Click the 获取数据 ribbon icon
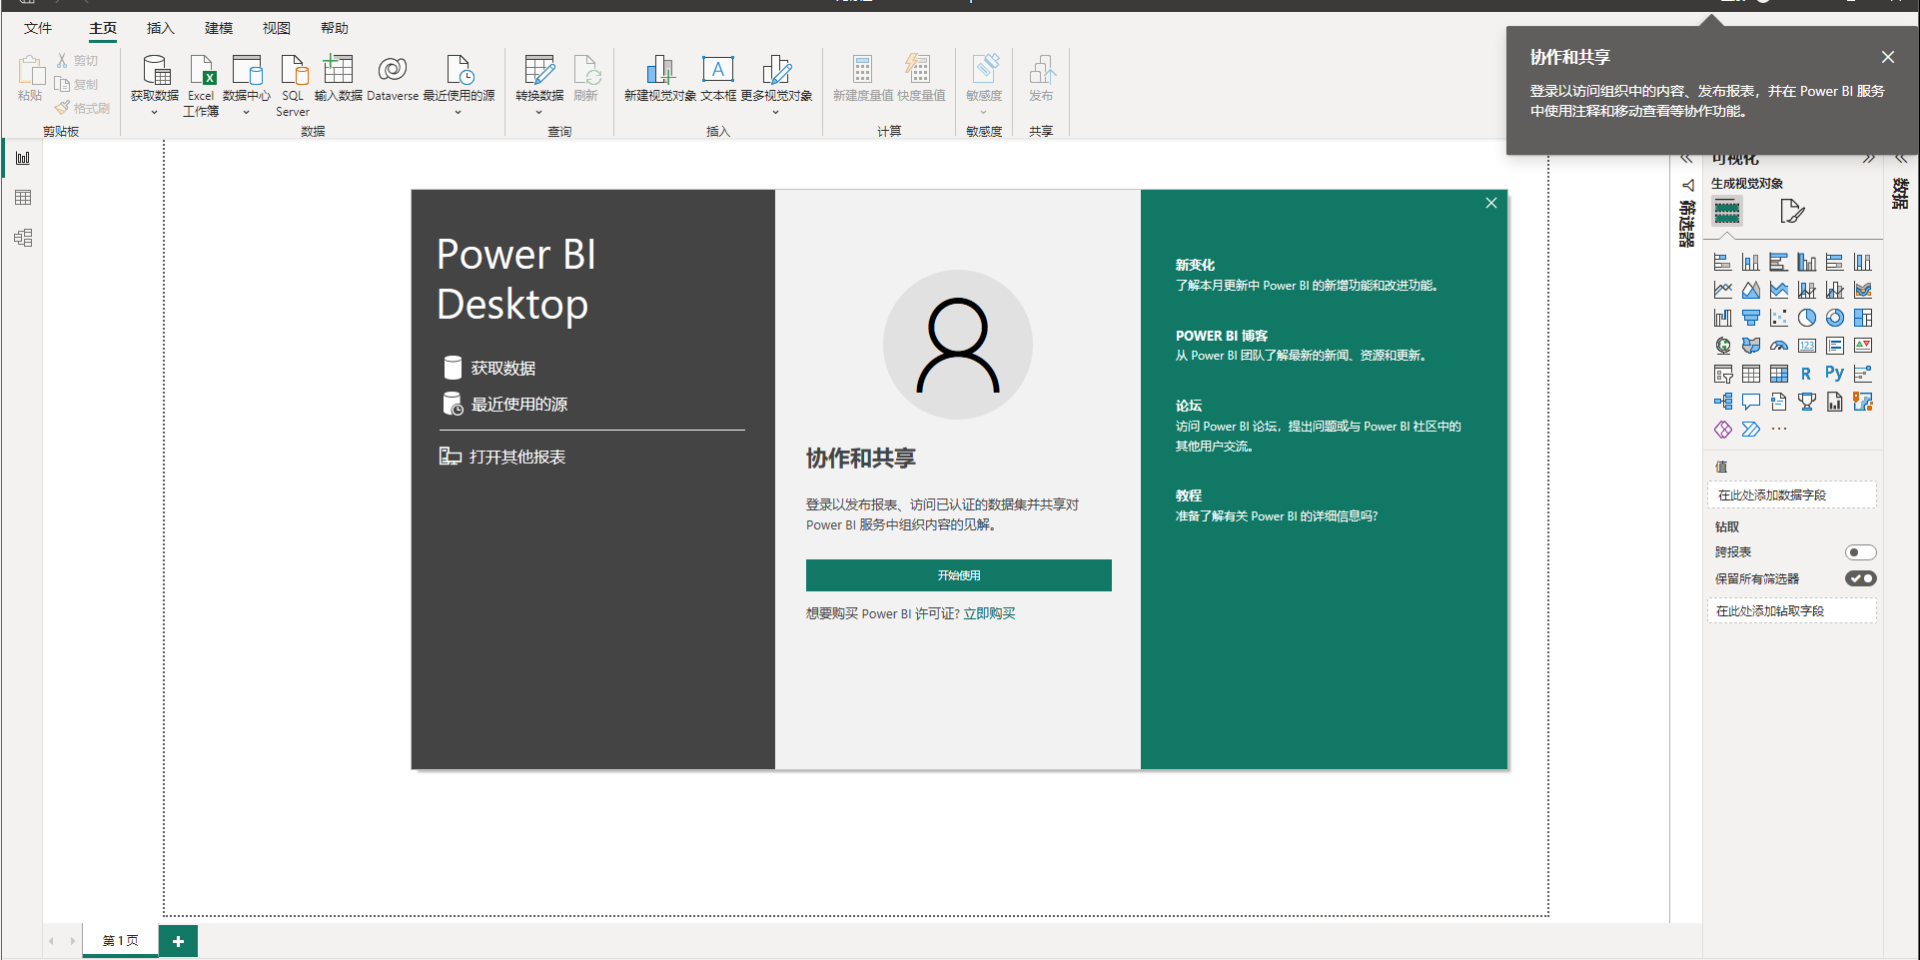Screen dimensions: 1920x960 coord(155,72)
